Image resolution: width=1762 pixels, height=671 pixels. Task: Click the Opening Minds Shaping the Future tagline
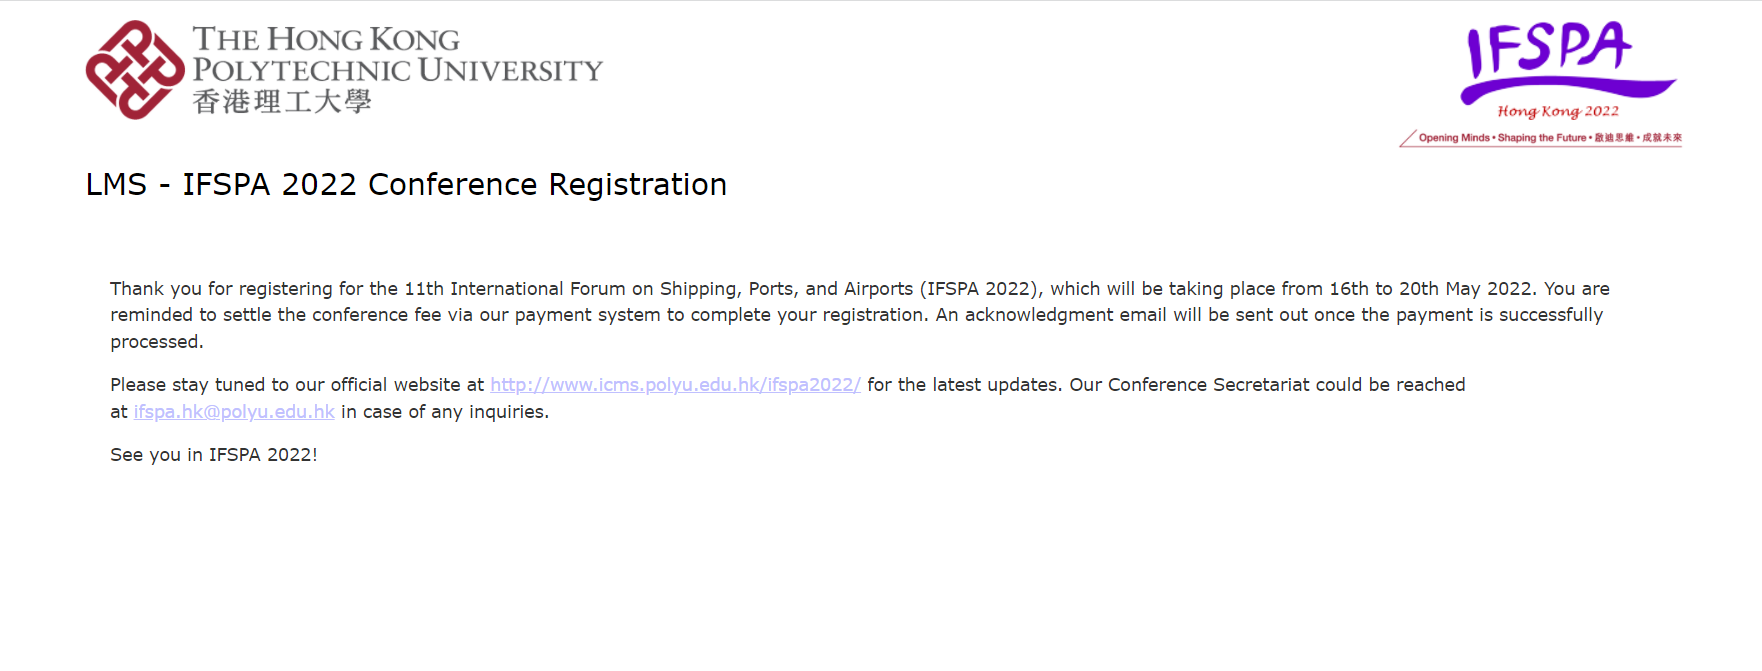click(1550, 138)
